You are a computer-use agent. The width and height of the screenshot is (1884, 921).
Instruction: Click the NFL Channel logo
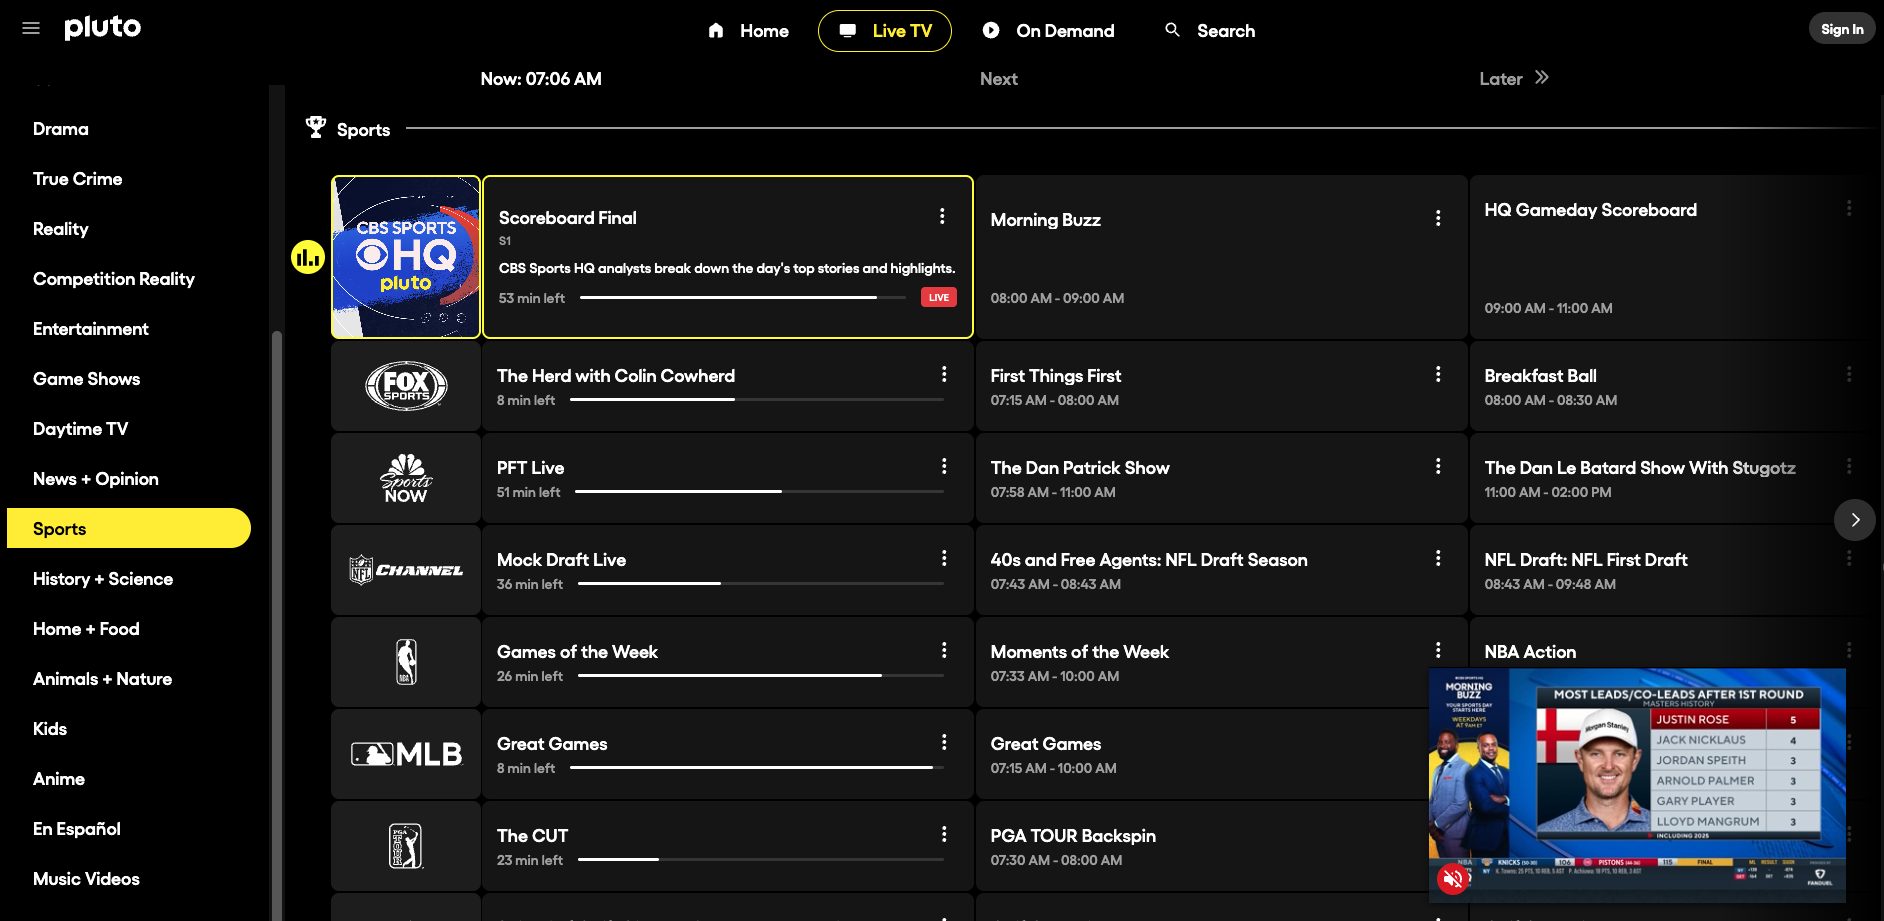tap(405, 569)
